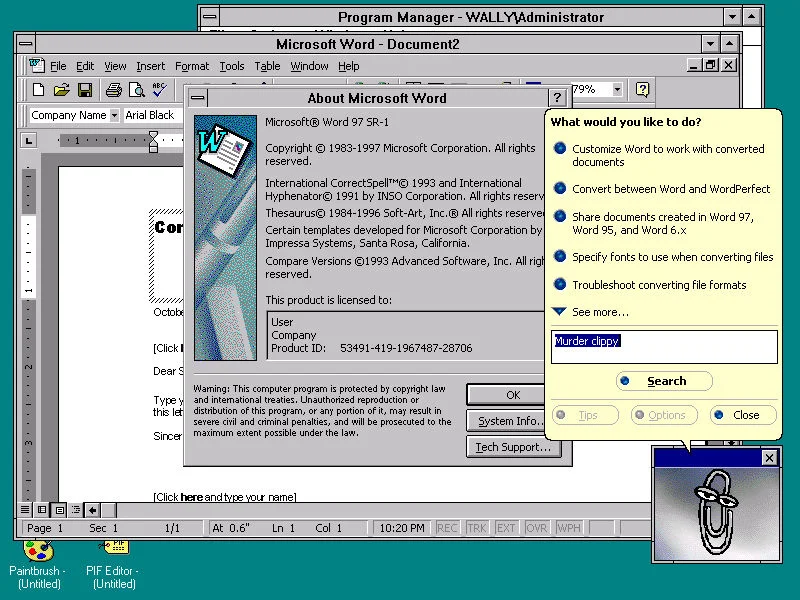The height and width of the screenshot is (600, 800).
Task: Click the Tech Support… button
Action: [x=513, y=447]
